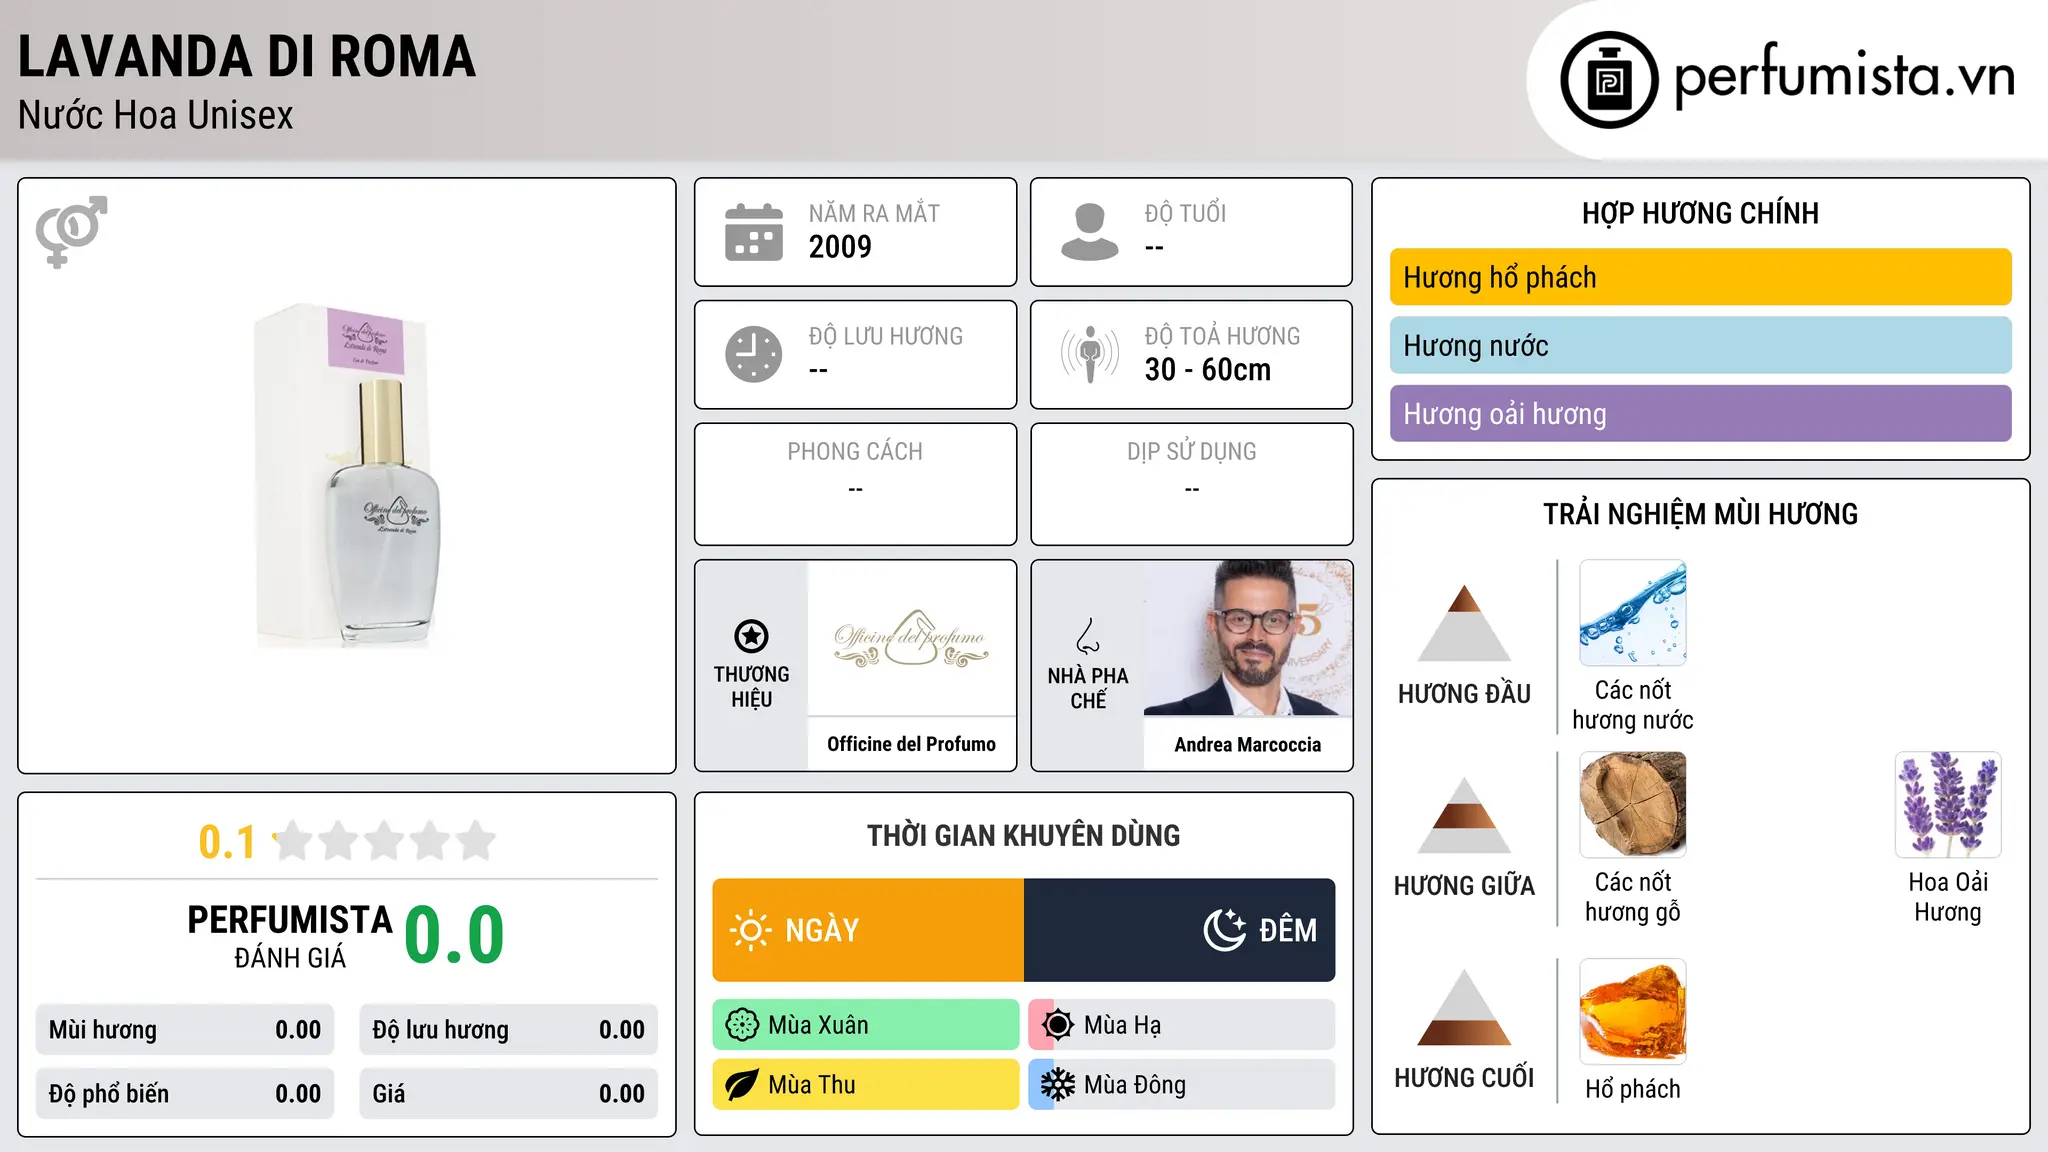The width and height of the screenshot is (2048, 1152).
Task: Click the five-star rating row
Action: (384, 841)
